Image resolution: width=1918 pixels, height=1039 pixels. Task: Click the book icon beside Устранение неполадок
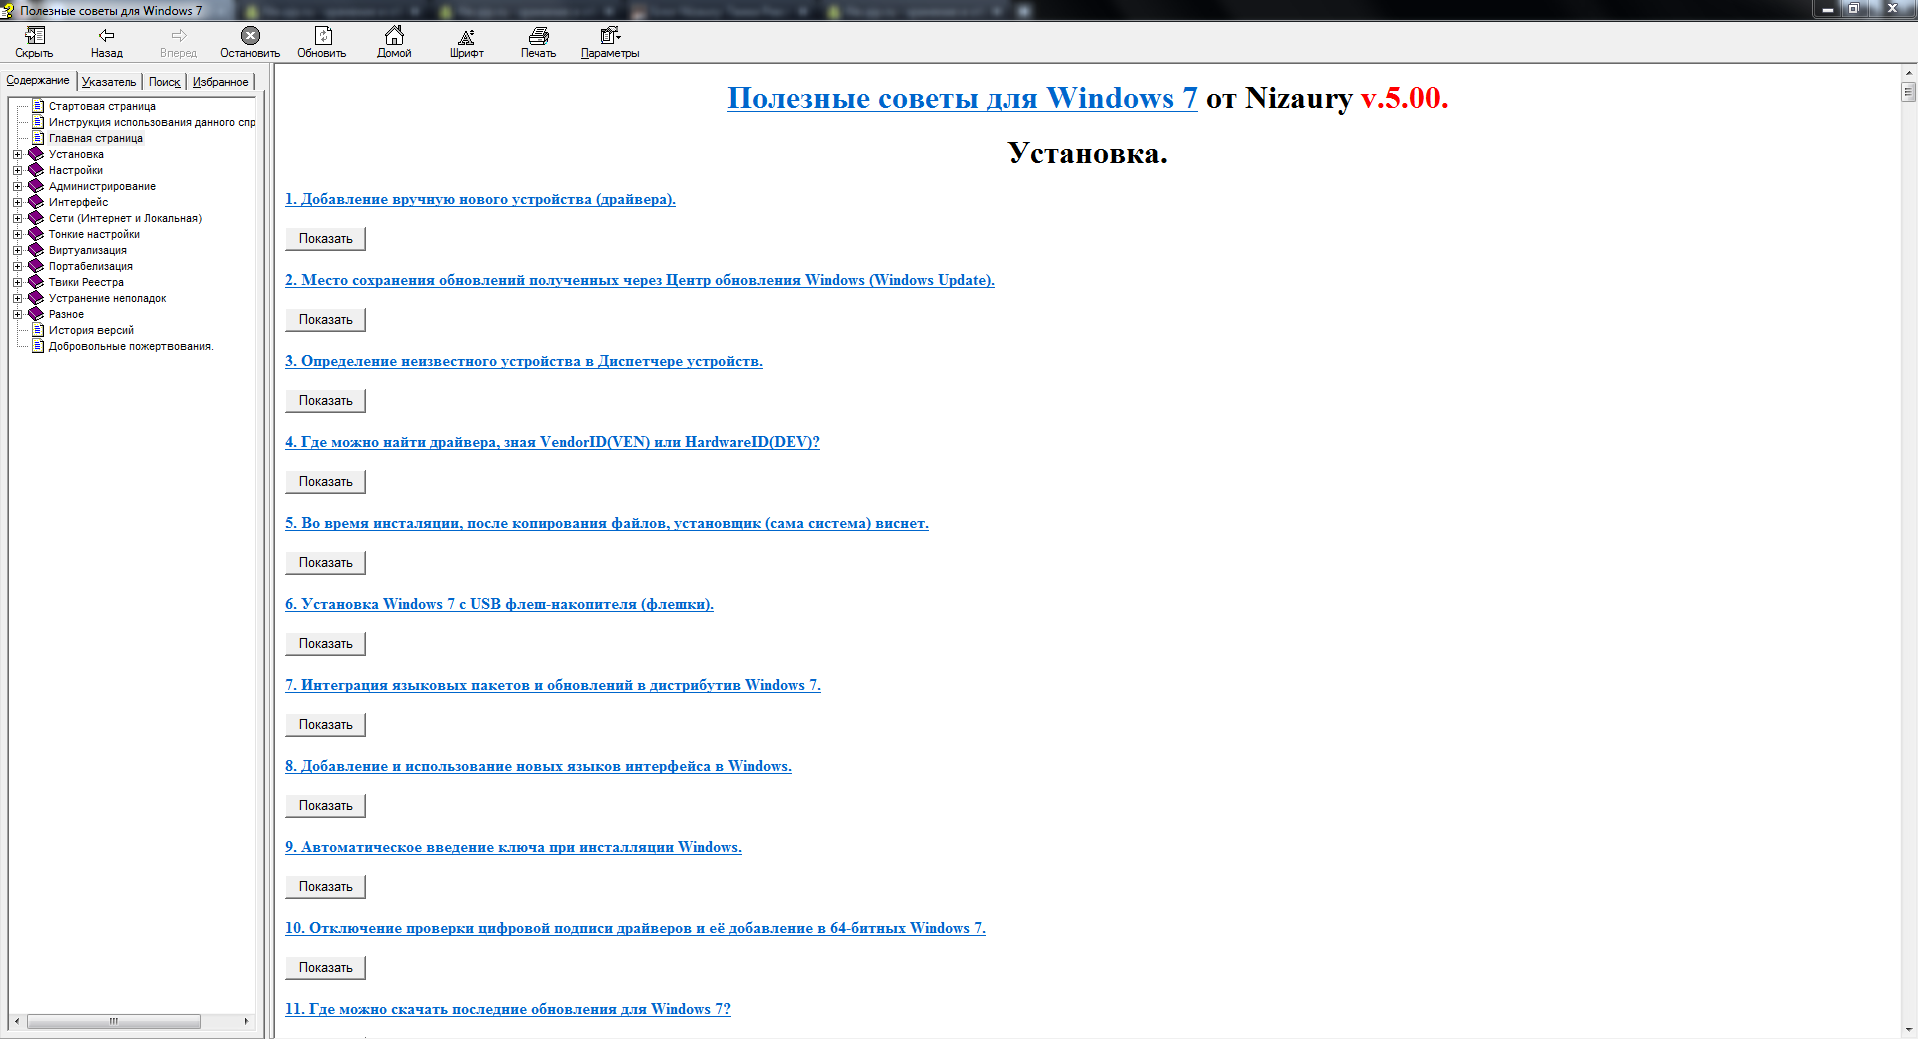pos(36,298)
